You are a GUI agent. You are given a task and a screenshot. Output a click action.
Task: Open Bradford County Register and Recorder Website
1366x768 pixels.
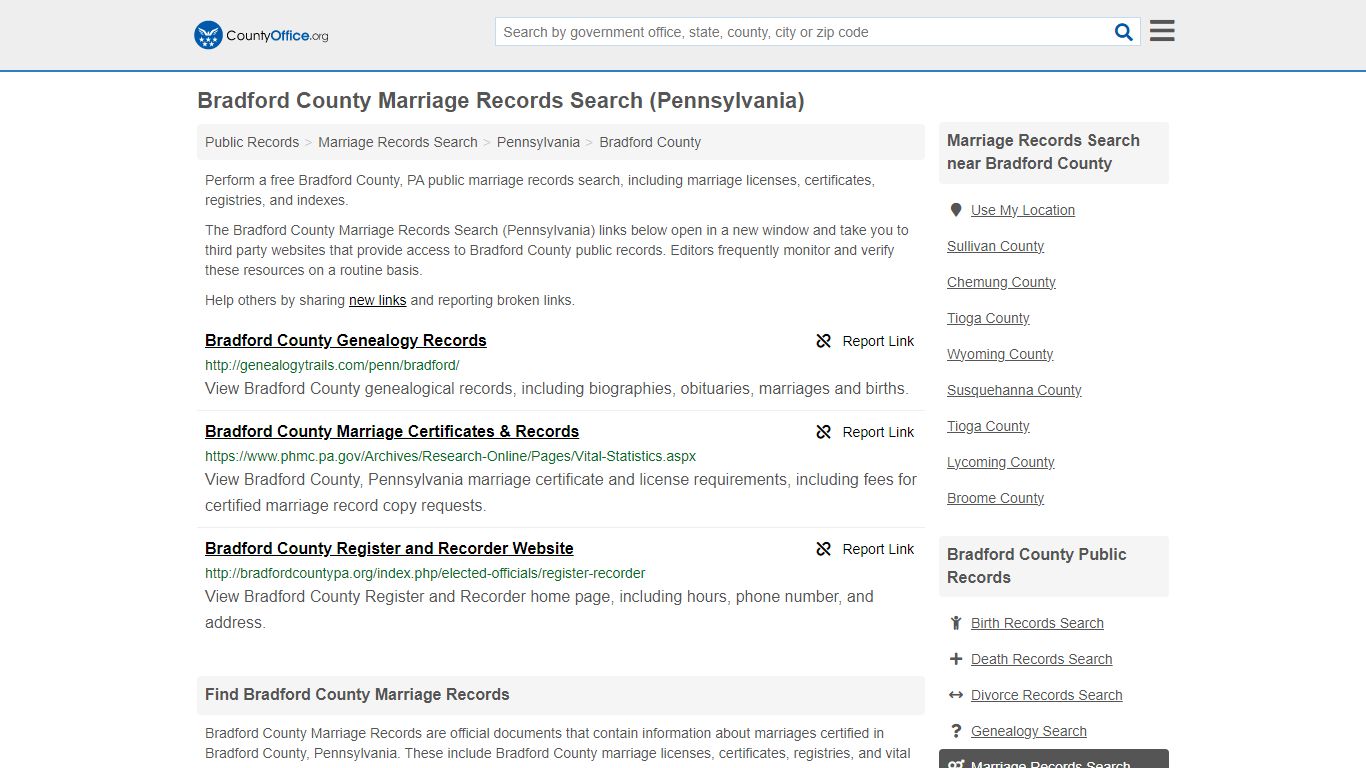pyautogui.click(x=389, y=548)
